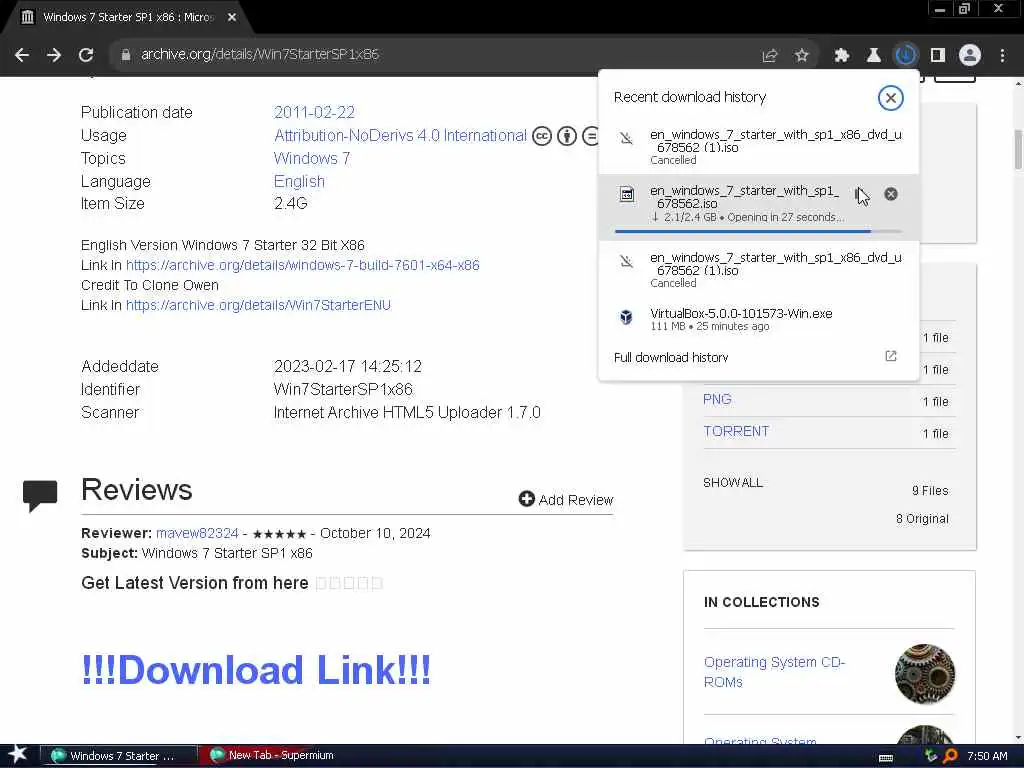Click the page vertical scrollbar thumb
1024x768 pixels.
coord(1017,150)
